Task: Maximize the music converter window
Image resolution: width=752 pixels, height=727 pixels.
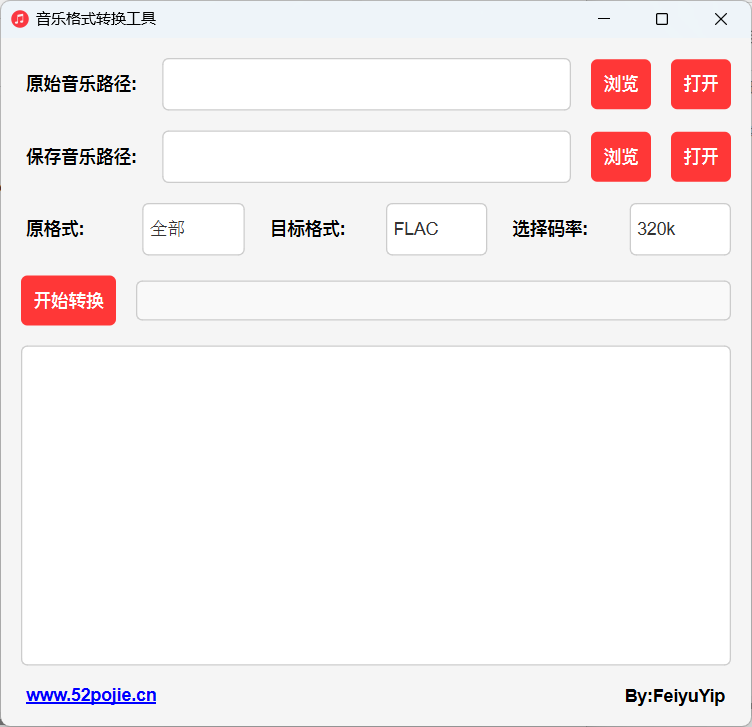Action: (662, 19)
